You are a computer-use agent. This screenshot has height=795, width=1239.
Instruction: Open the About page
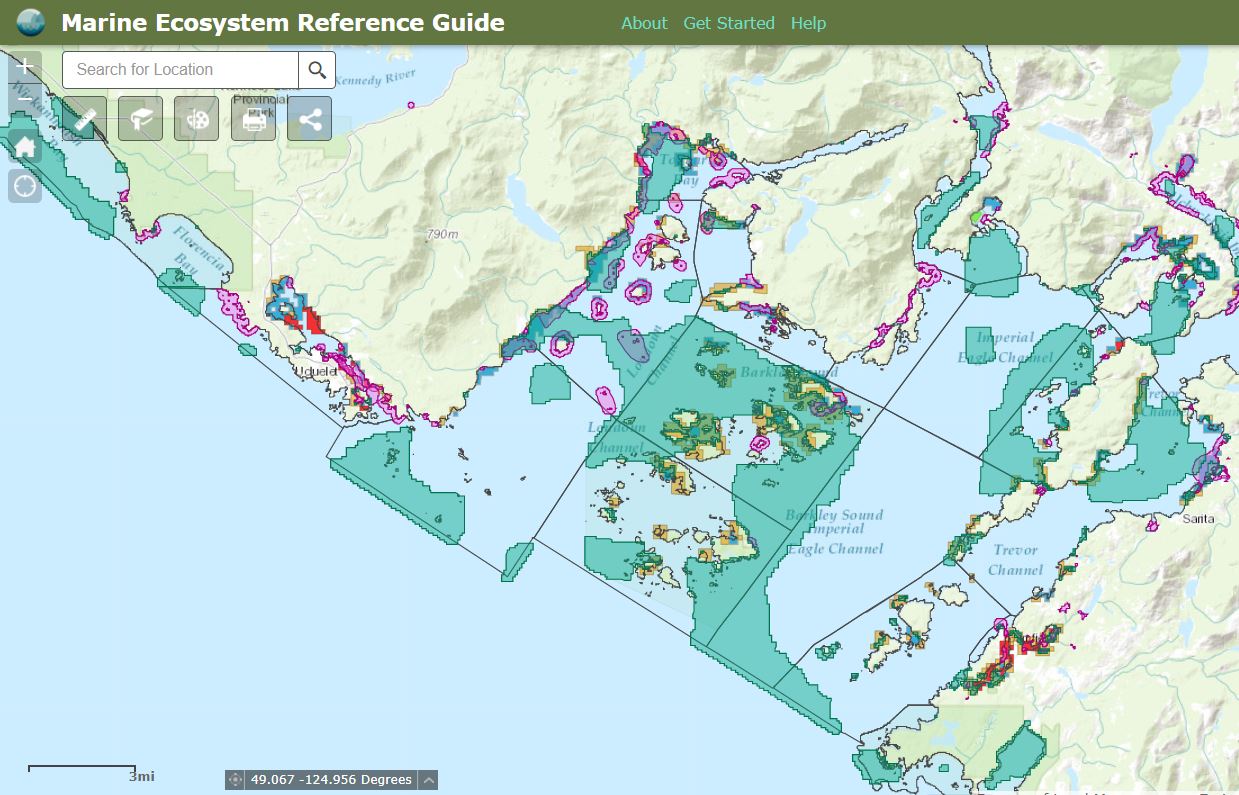pyautogui.click(x=644, y=23)
